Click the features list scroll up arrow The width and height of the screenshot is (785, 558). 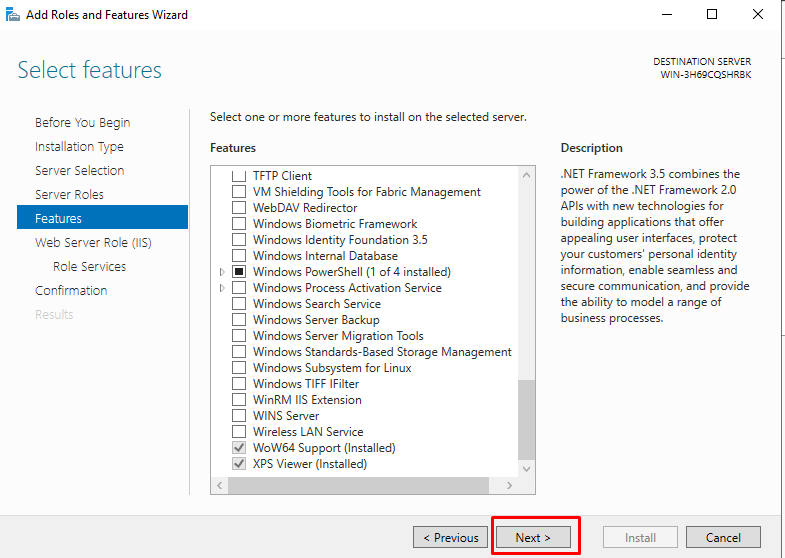pyautogui.click(x=526, y=175)
